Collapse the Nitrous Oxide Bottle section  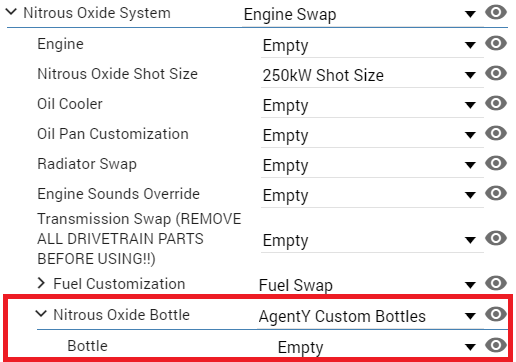(41, 314)
